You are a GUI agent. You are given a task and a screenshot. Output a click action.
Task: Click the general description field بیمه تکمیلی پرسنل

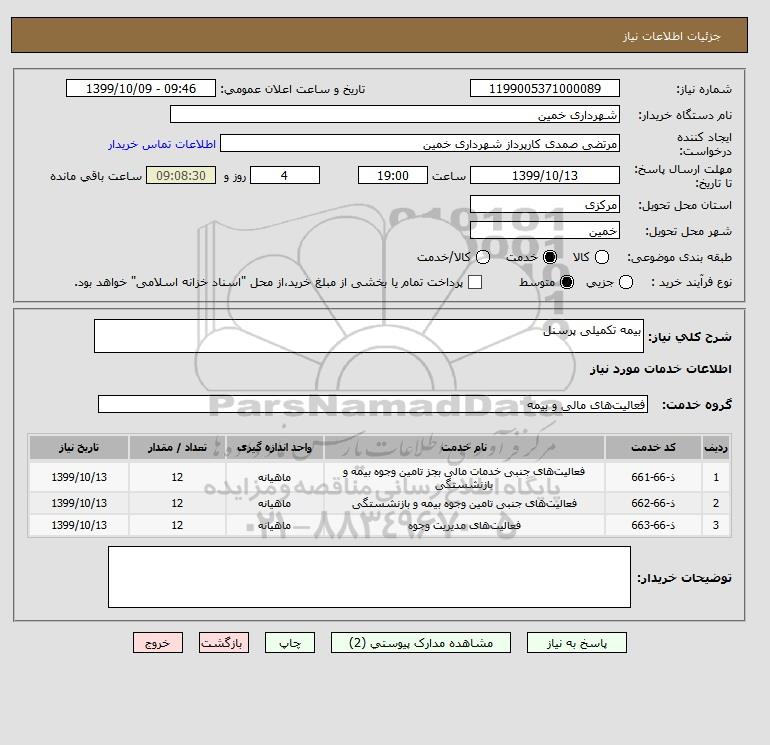pyautogui.click(x=369, y=336)
